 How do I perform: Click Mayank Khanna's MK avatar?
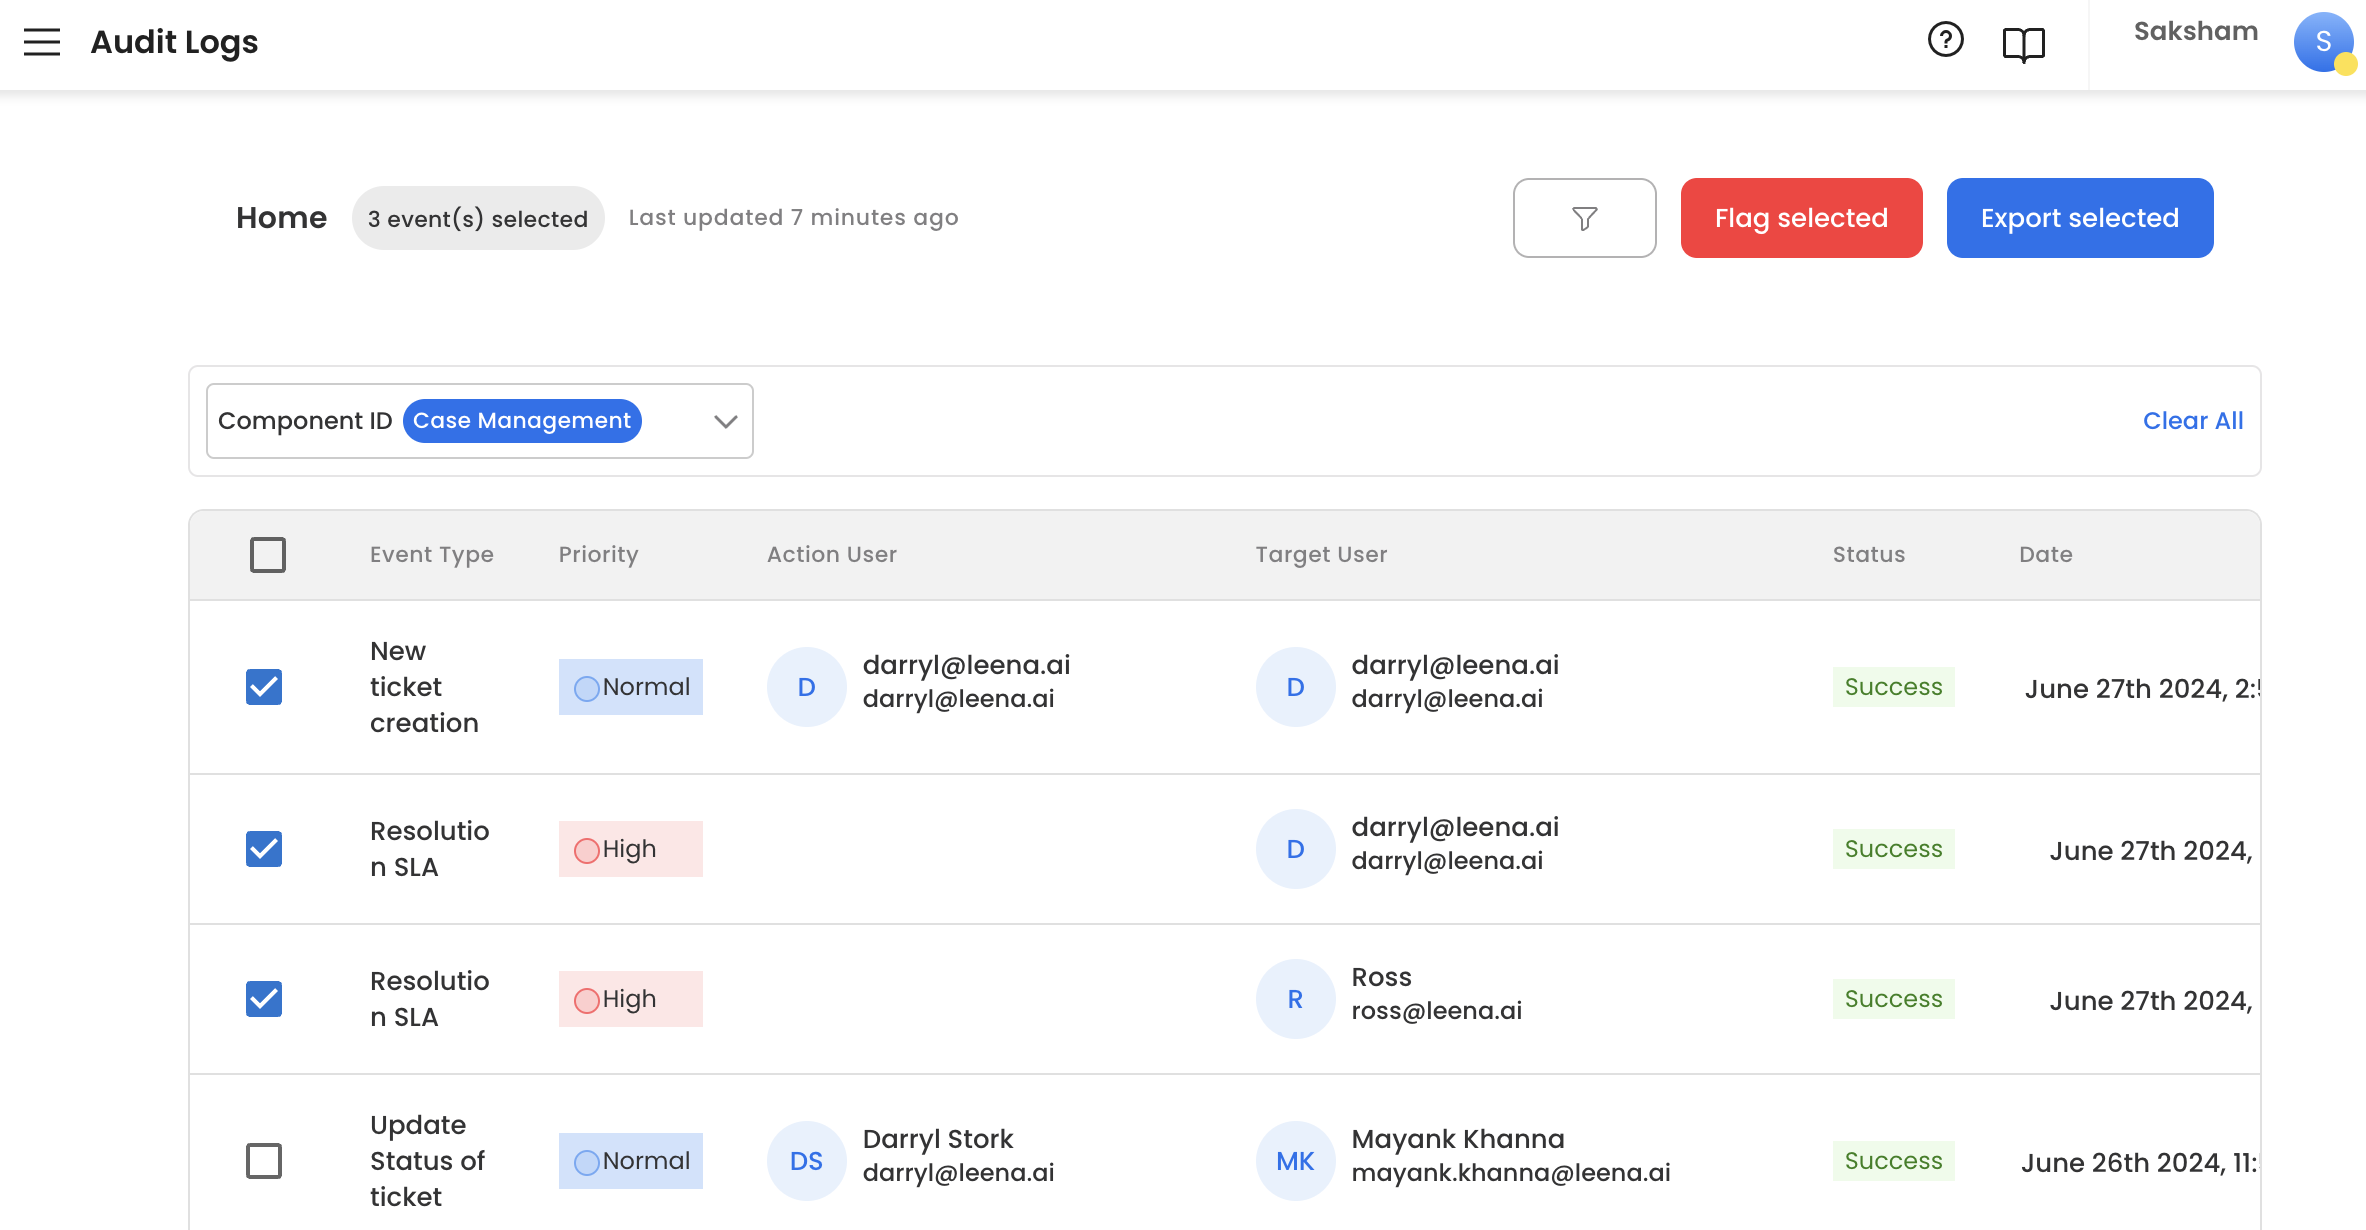tap(1295, 1161)
